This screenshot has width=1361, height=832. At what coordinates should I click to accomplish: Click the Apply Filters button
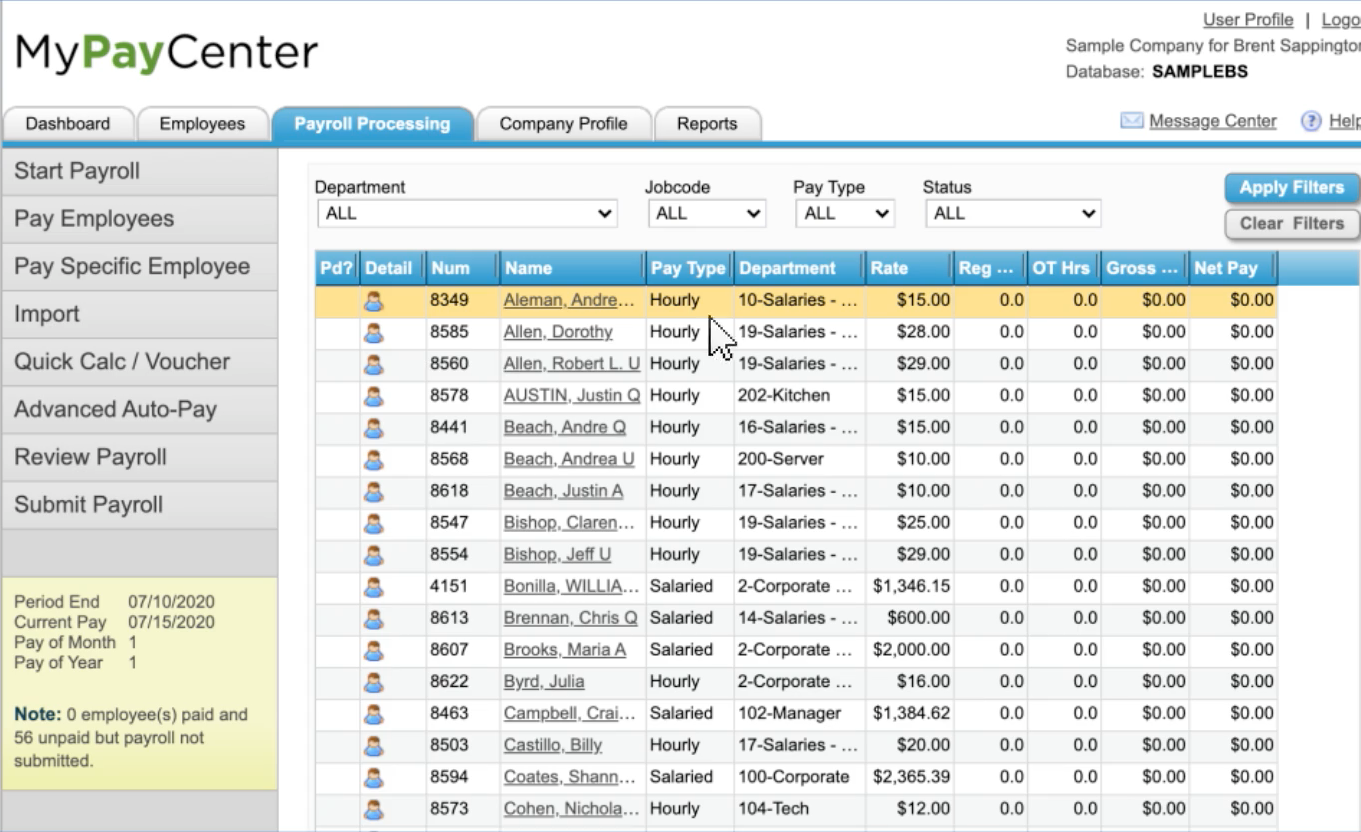tap(1292, 188)
